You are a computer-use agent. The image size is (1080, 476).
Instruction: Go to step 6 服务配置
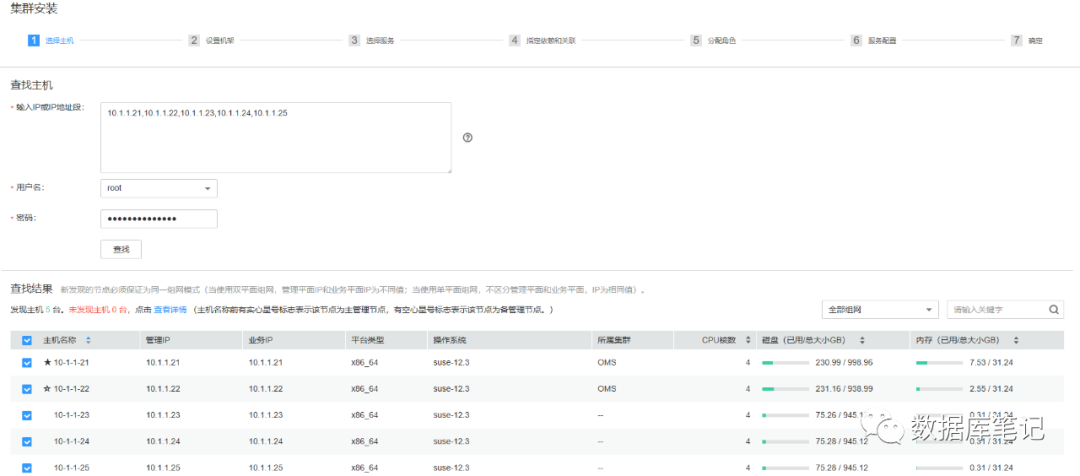click(874, 41)
